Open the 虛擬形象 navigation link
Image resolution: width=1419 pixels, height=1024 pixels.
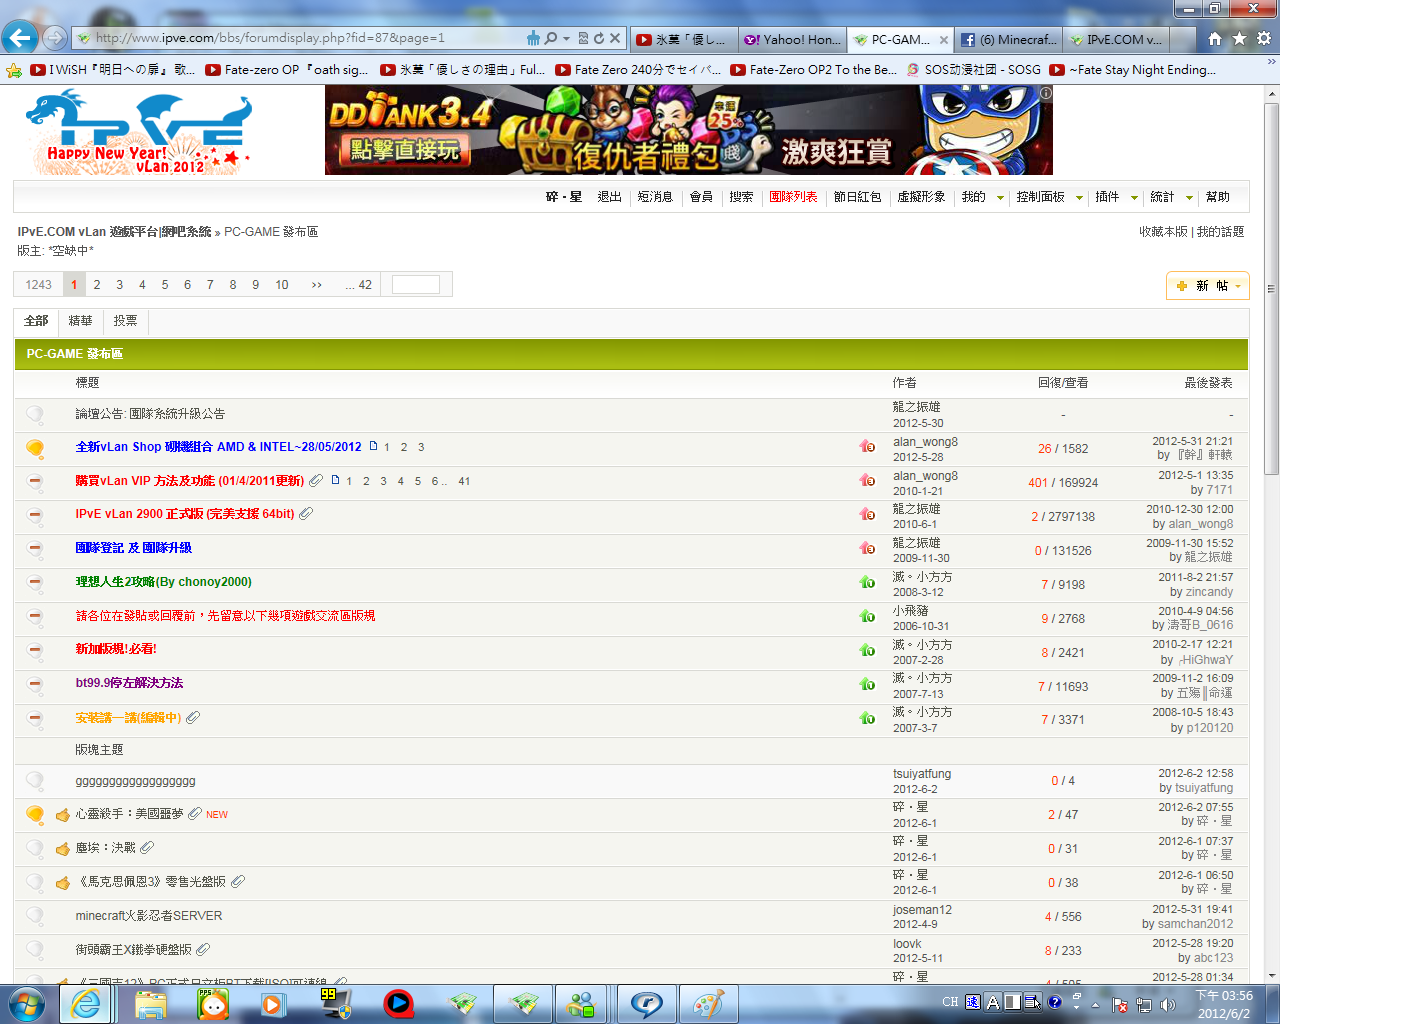(921, 197)
